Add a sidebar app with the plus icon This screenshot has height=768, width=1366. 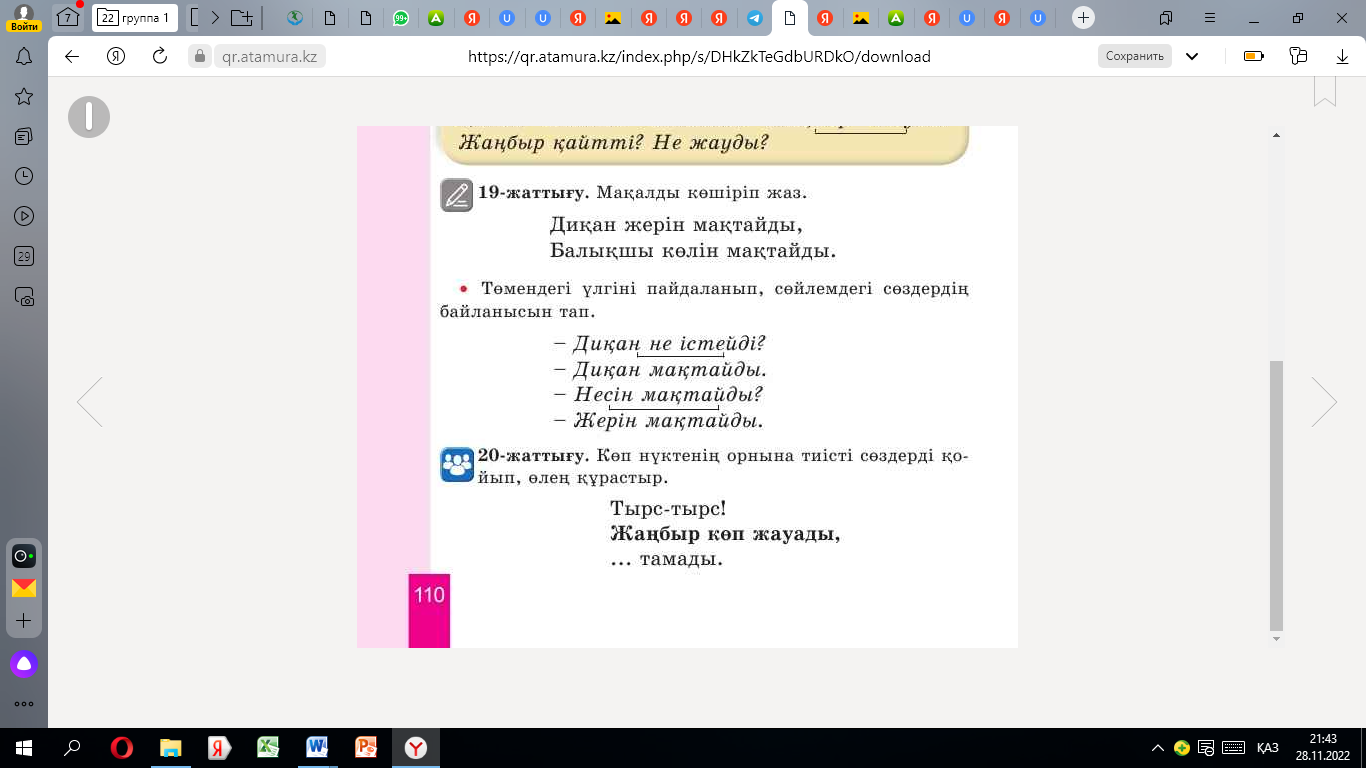pos(24,621)
